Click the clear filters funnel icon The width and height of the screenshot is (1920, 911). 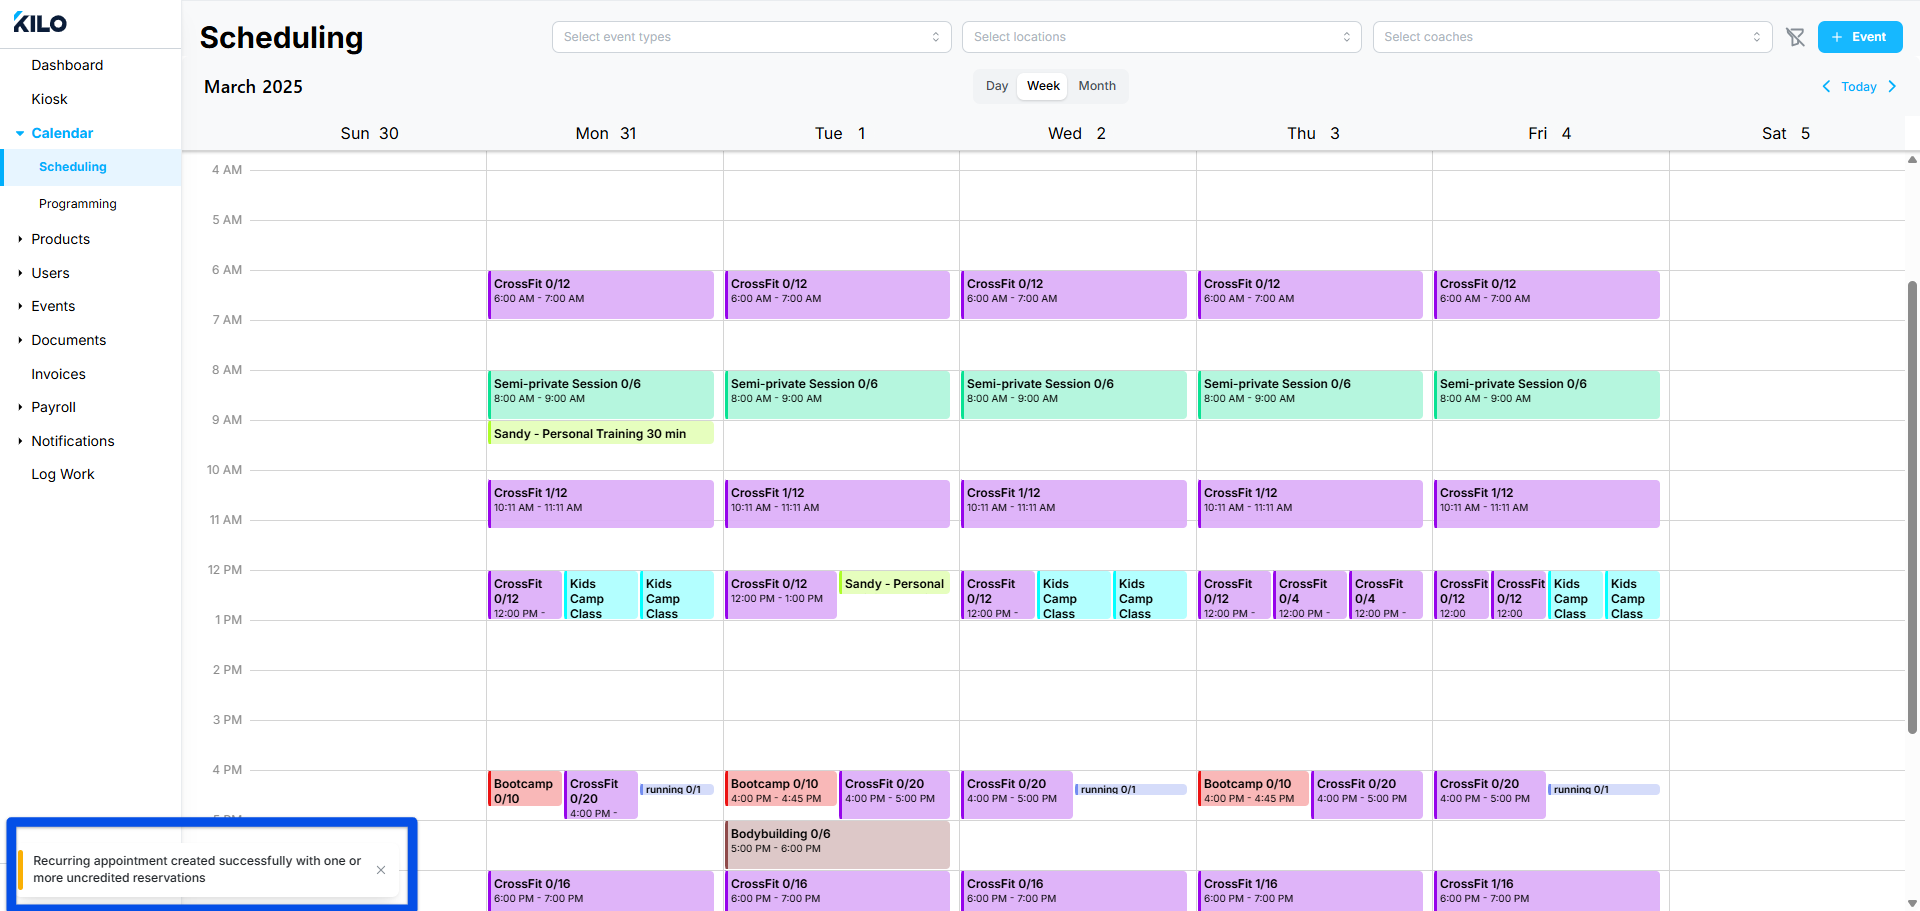pos(1795,37)
